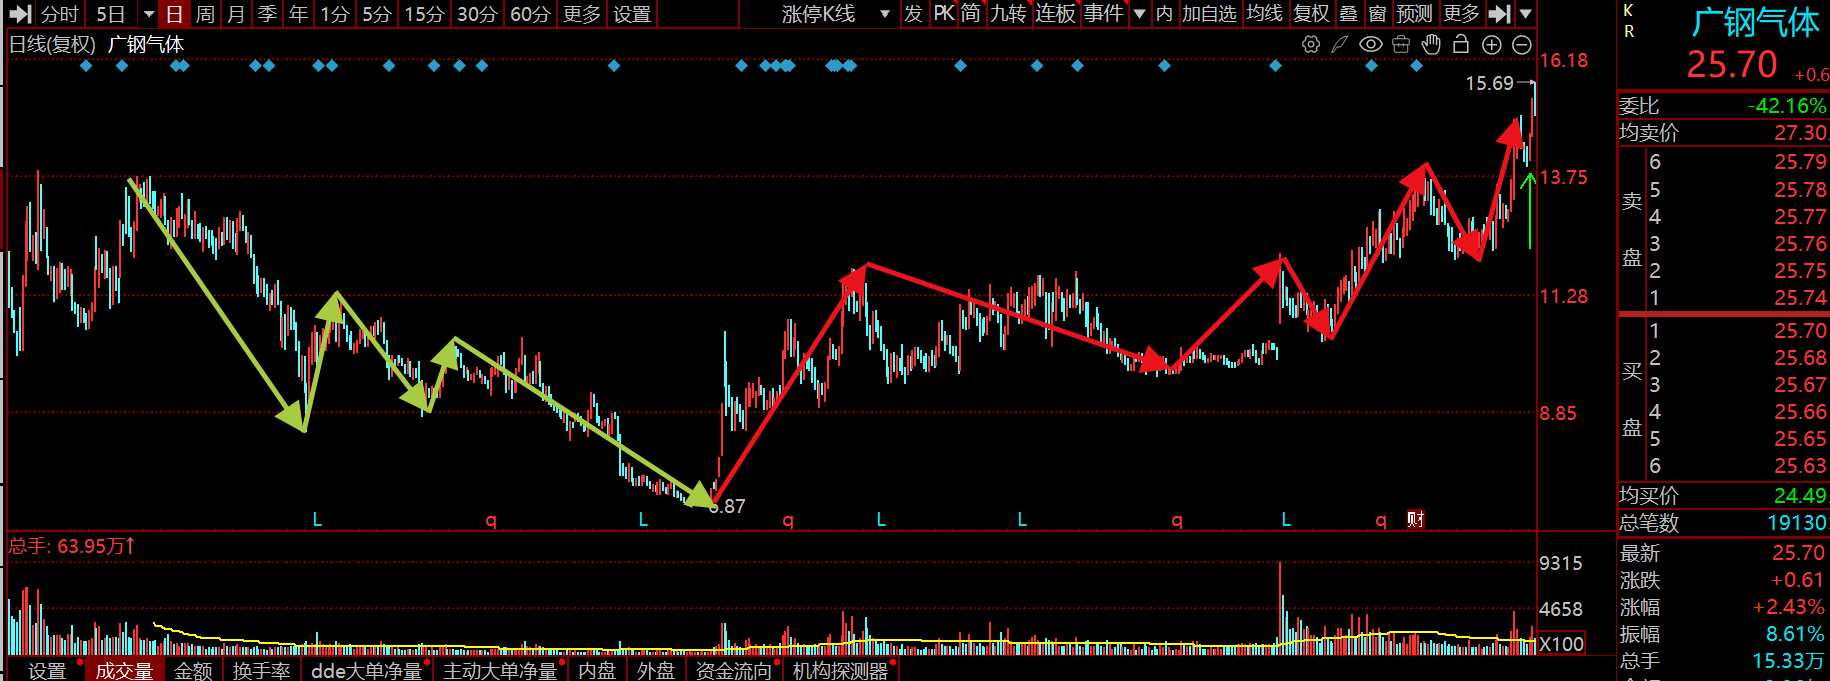Click the 财 marker on the timeline
The image size is (1830, 681).
coord(1416,519)
